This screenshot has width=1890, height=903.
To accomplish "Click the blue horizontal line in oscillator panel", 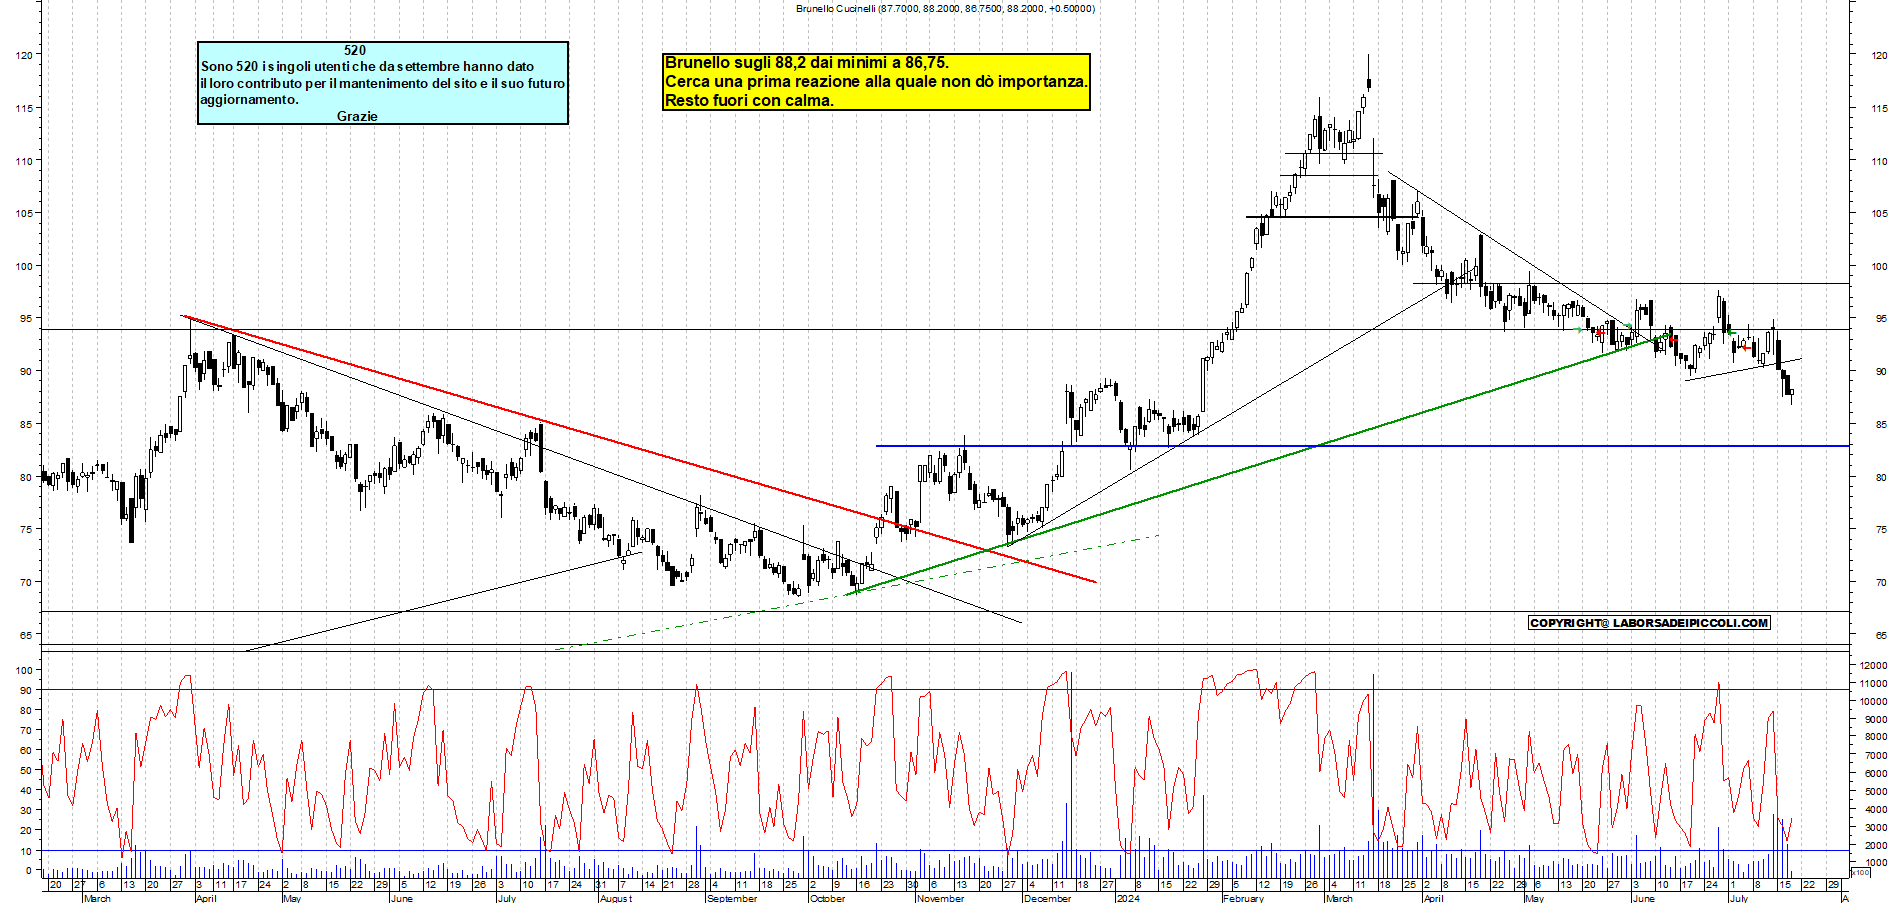I will (945, 851).
